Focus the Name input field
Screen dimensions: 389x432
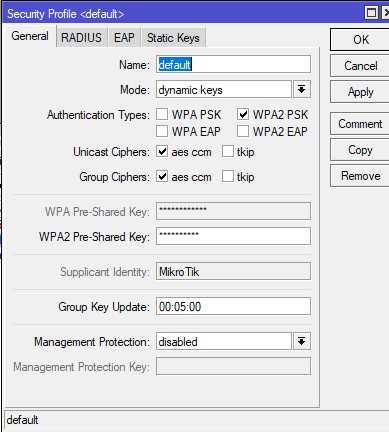[x=233, y=64]
